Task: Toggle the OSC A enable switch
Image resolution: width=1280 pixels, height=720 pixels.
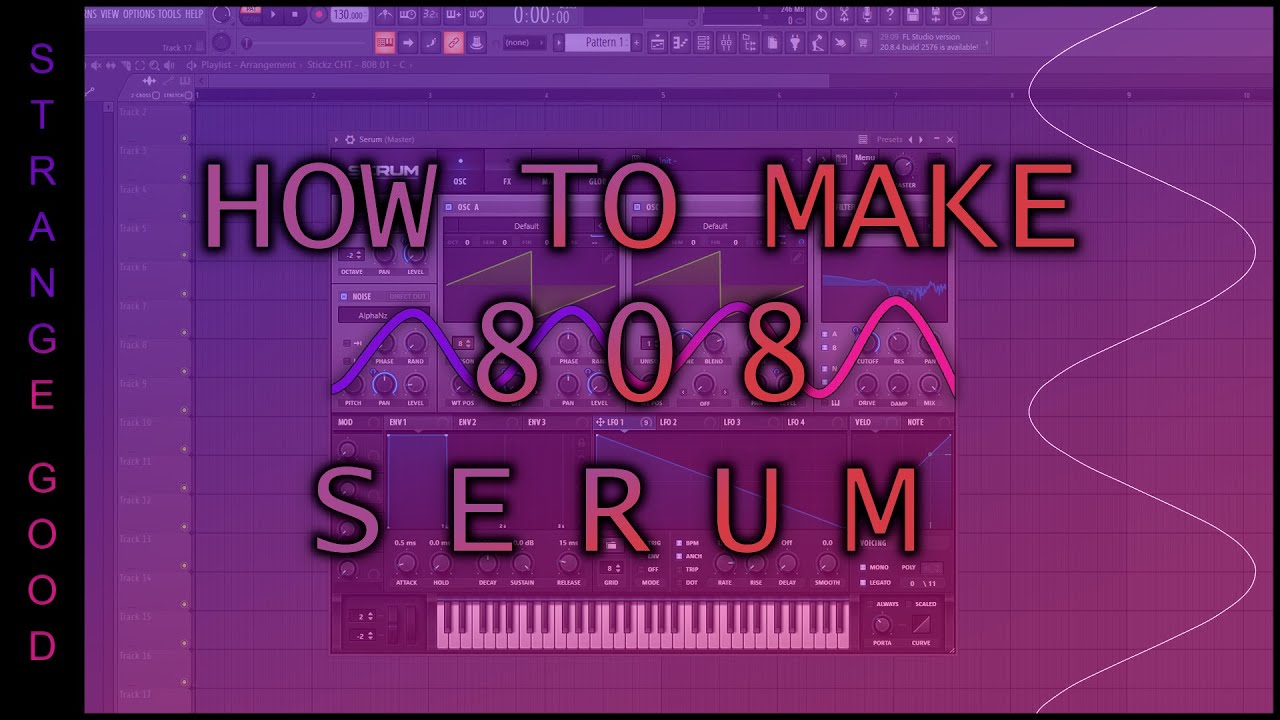Action: click(x=448, y=207)
